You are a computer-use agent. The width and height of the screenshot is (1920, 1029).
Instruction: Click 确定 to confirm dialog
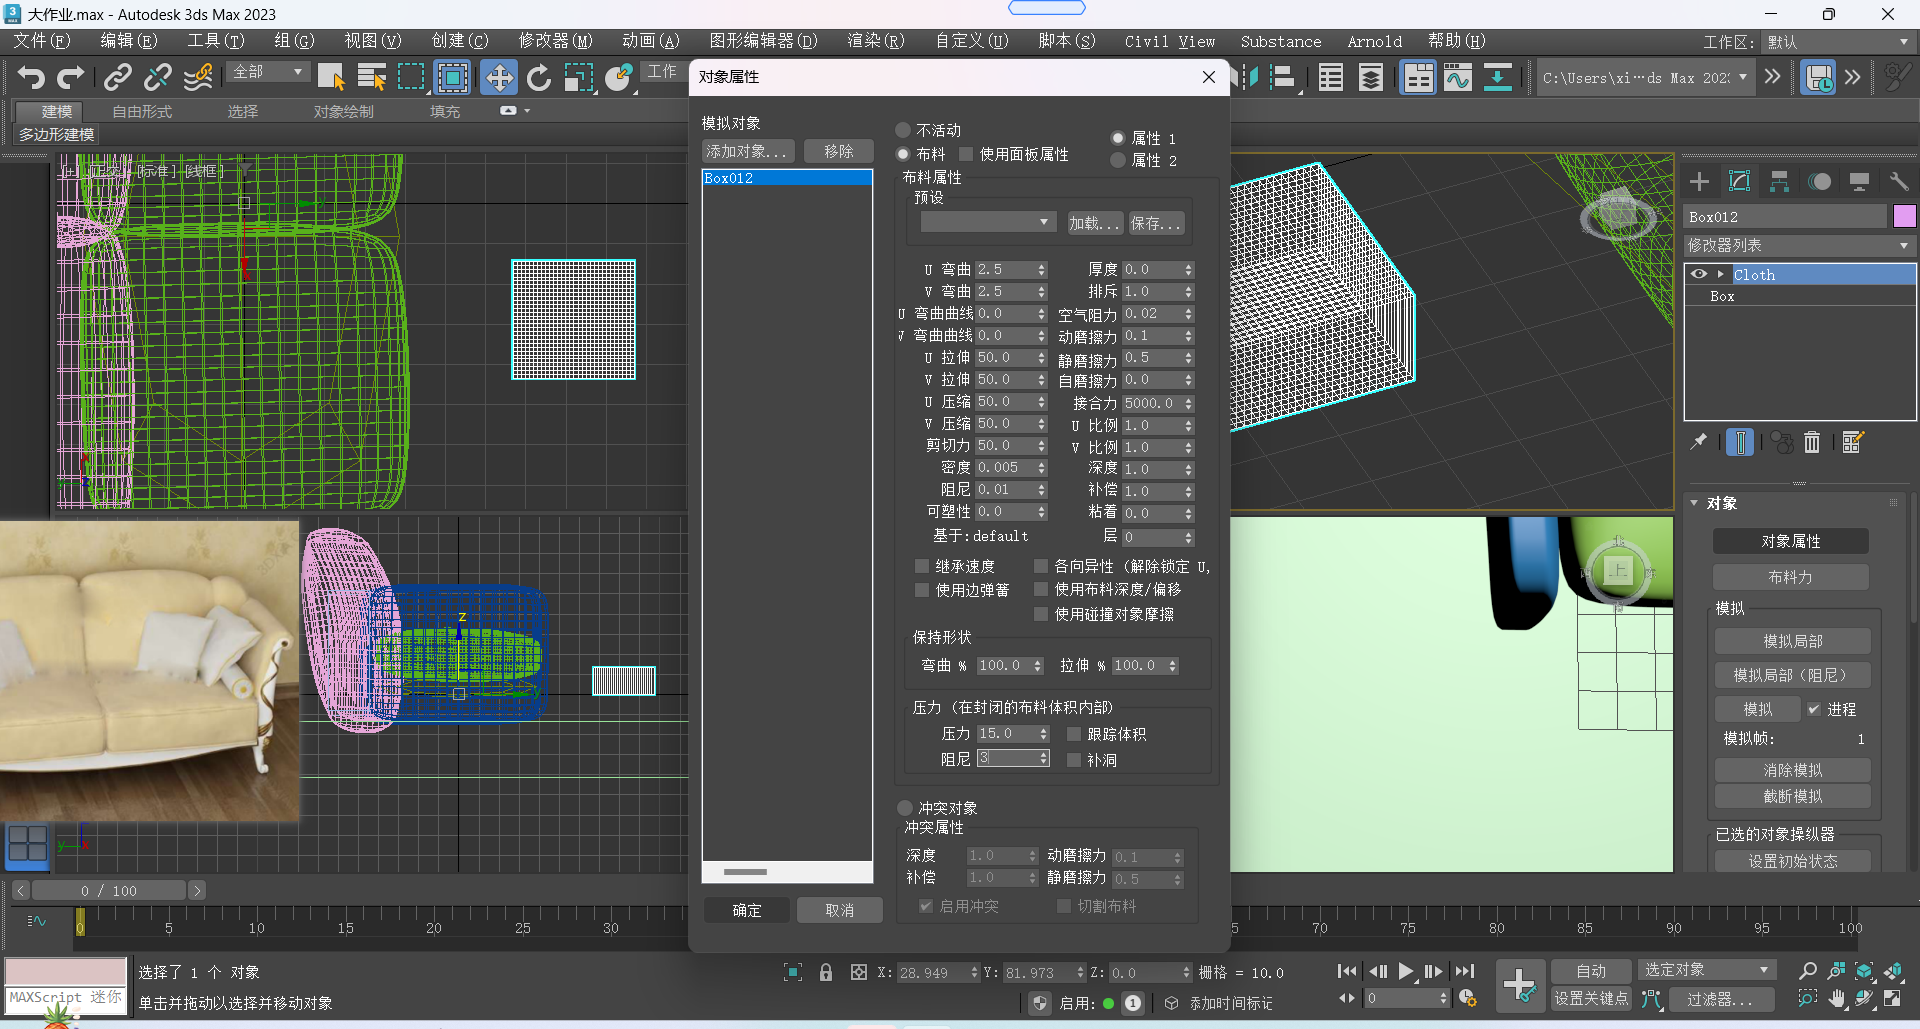(x=746, y=910)
